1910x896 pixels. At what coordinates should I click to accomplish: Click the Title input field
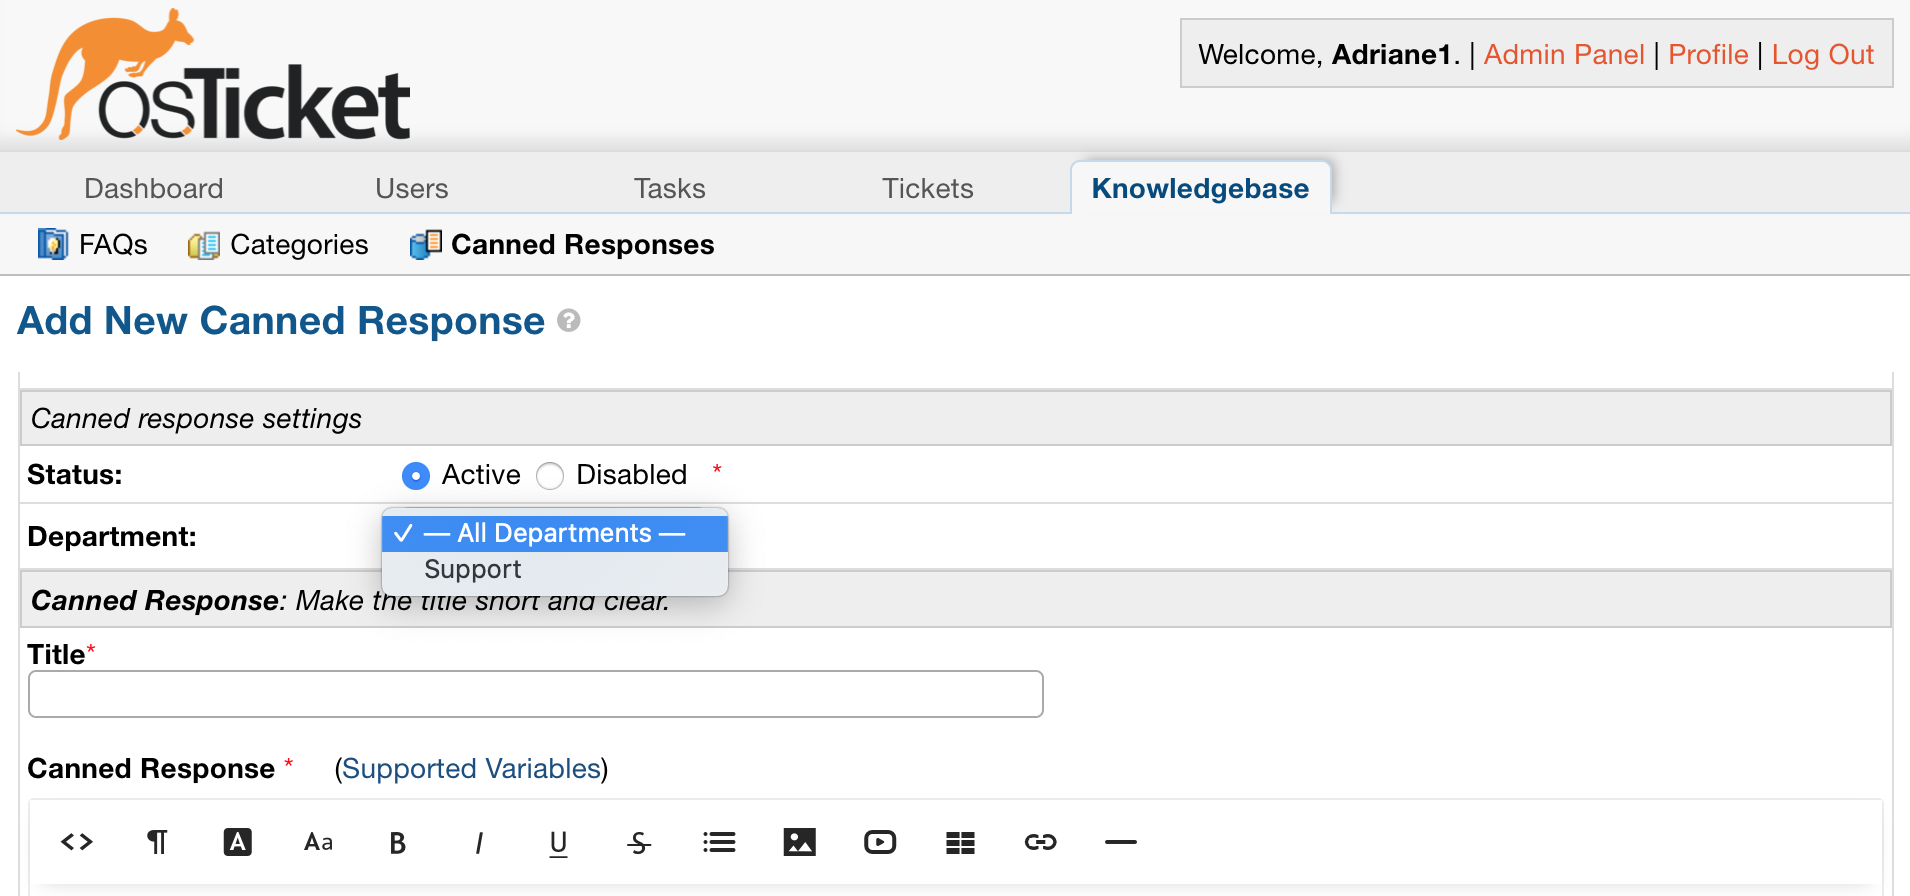(x=536, y=694)
